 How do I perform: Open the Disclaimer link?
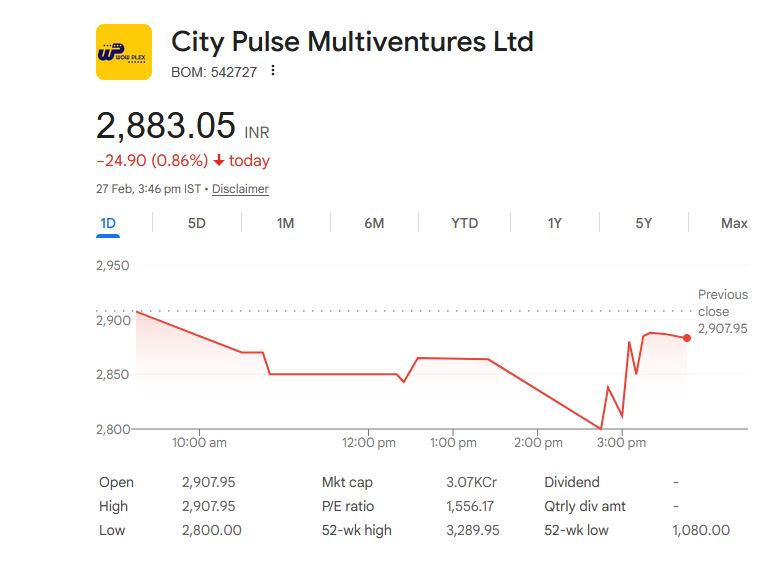coord(240,189)
